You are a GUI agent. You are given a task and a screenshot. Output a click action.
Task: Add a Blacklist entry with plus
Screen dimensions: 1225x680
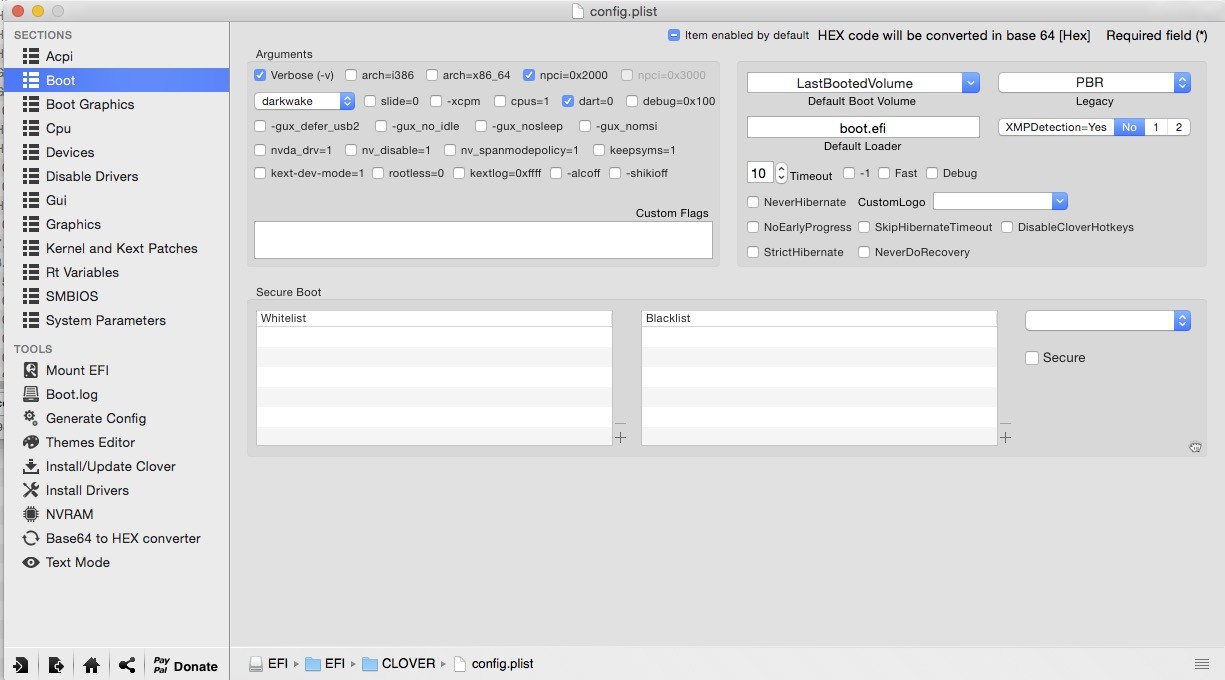(x=1005, y=437)
